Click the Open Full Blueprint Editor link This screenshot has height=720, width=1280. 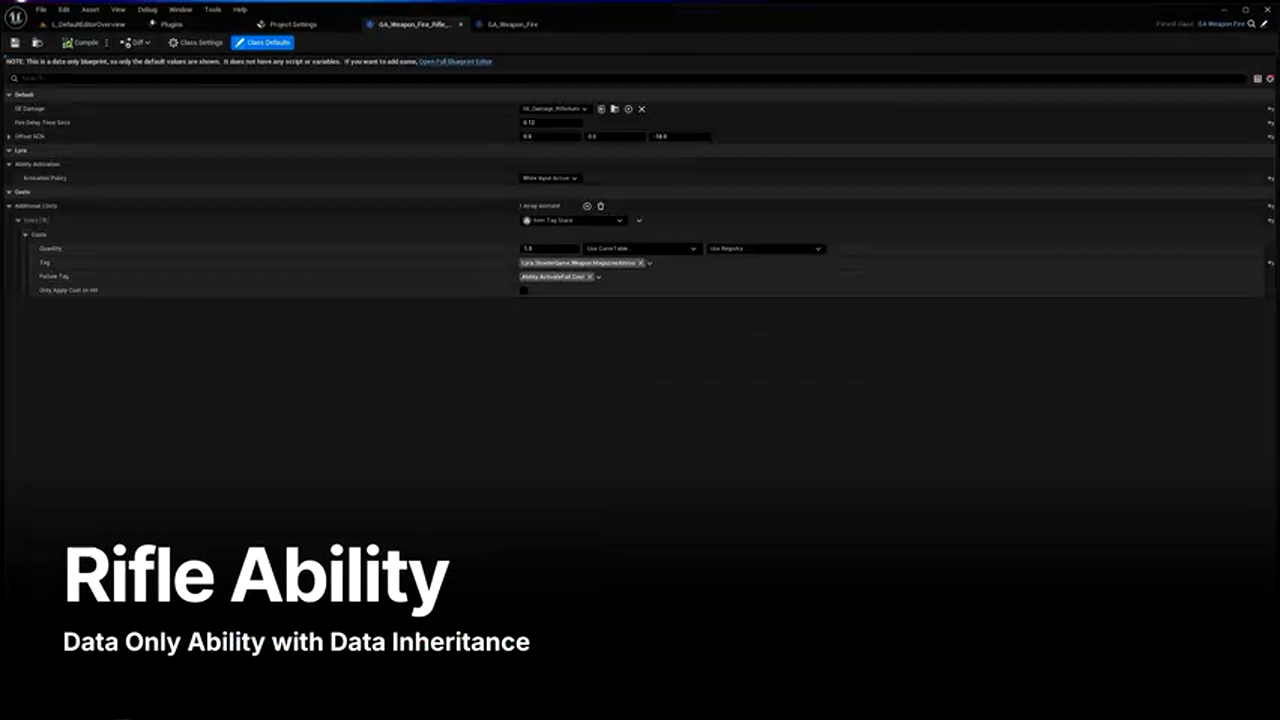point(455,62)
